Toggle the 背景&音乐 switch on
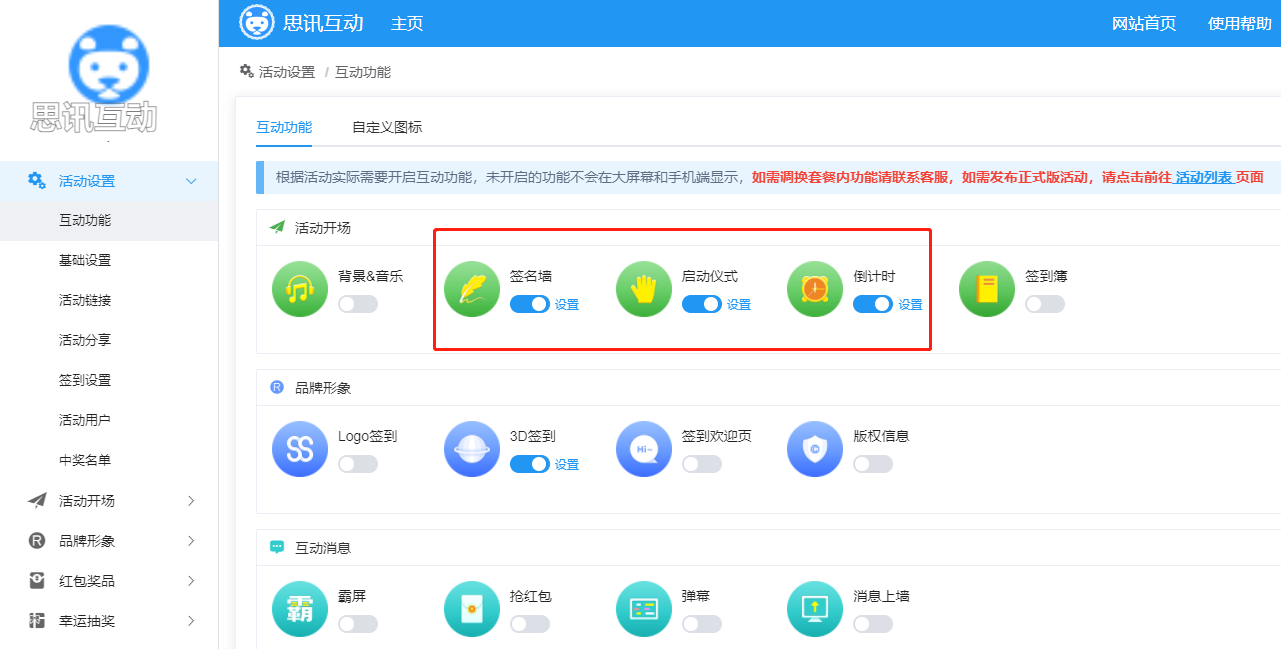 358,304
